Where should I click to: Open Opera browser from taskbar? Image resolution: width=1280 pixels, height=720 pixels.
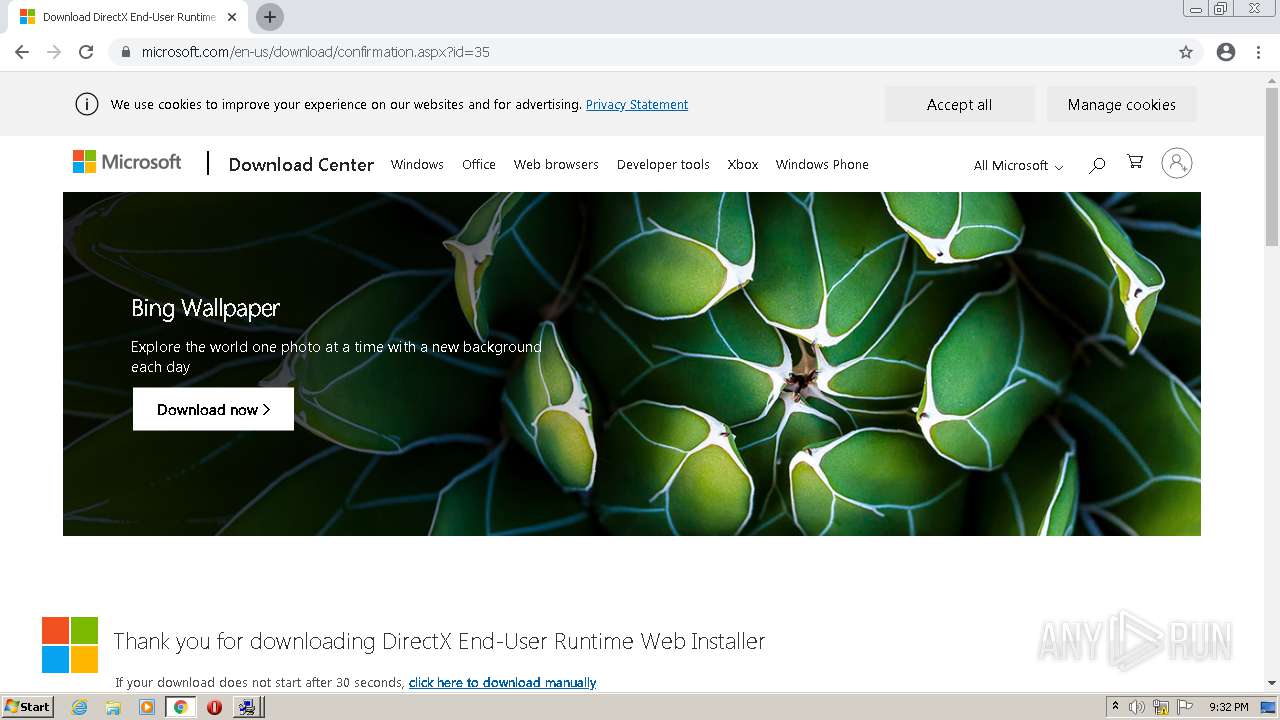[x=214, y=707]
